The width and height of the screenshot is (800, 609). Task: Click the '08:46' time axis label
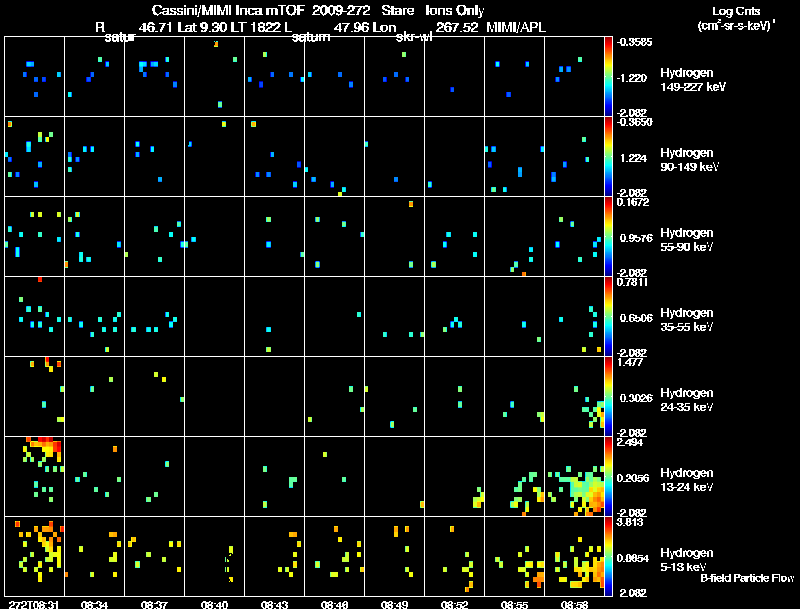click(x=334, y=604)
